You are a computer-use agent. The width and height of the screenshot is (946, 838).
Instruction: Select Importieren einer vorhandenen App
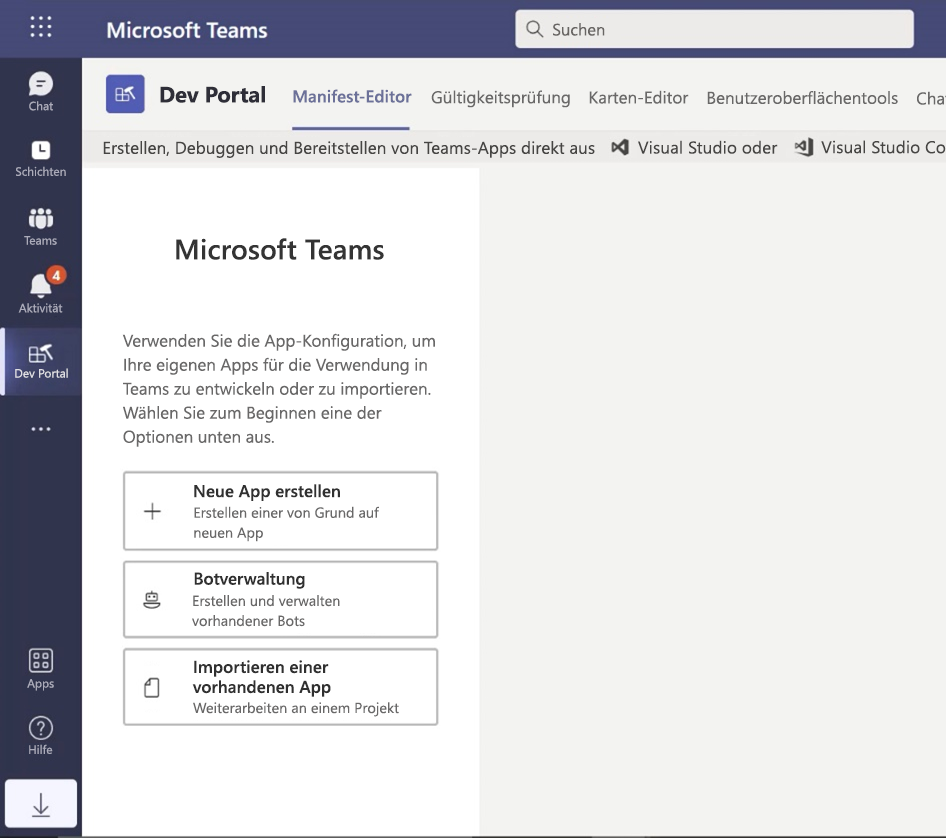click(x=280, y=687)
